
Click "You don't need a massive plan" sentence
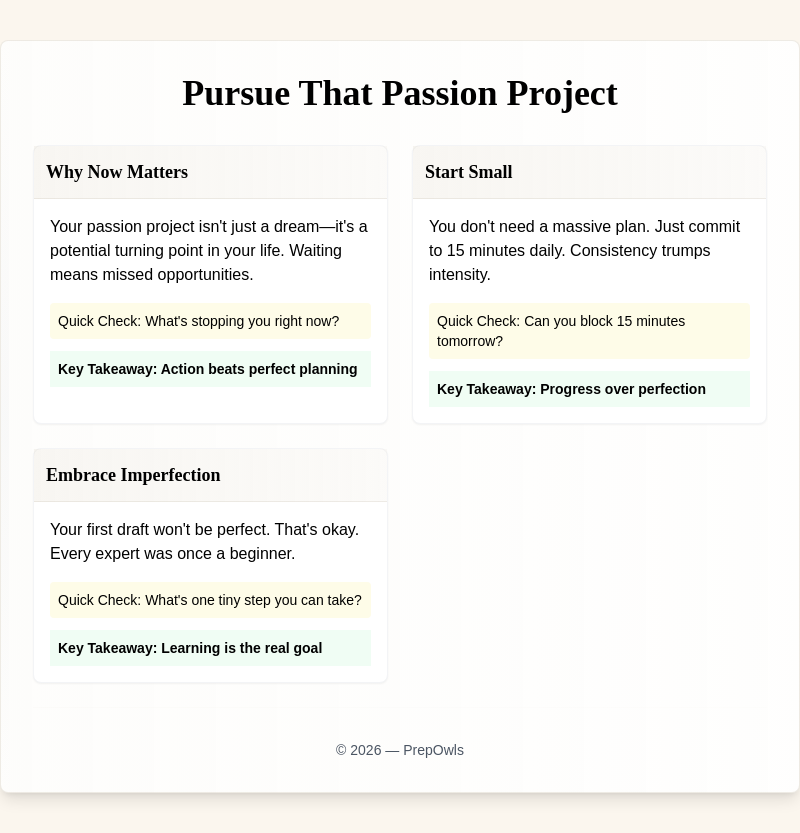coord(538,227)
